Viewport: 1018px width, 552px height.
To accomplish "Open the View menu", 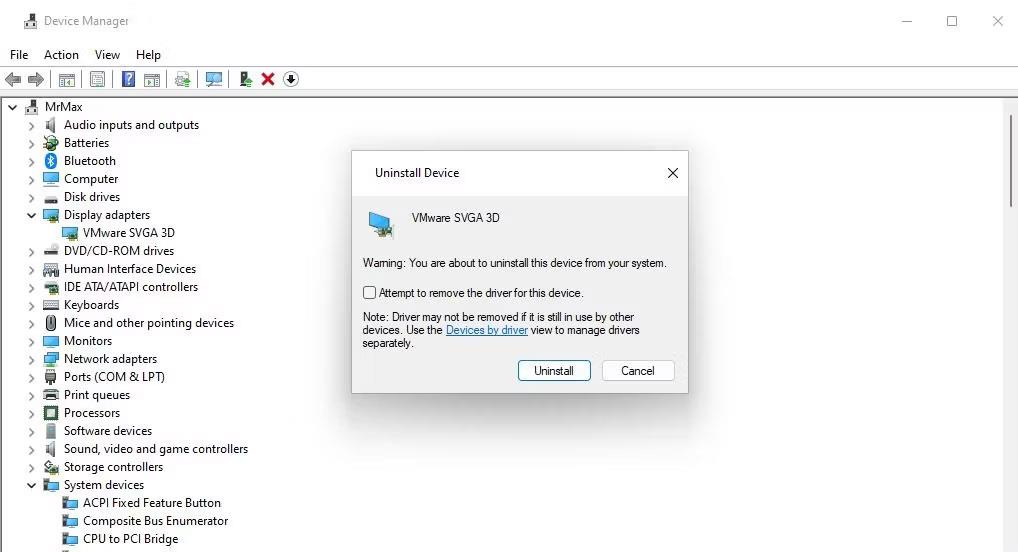I will click(107, 55).
